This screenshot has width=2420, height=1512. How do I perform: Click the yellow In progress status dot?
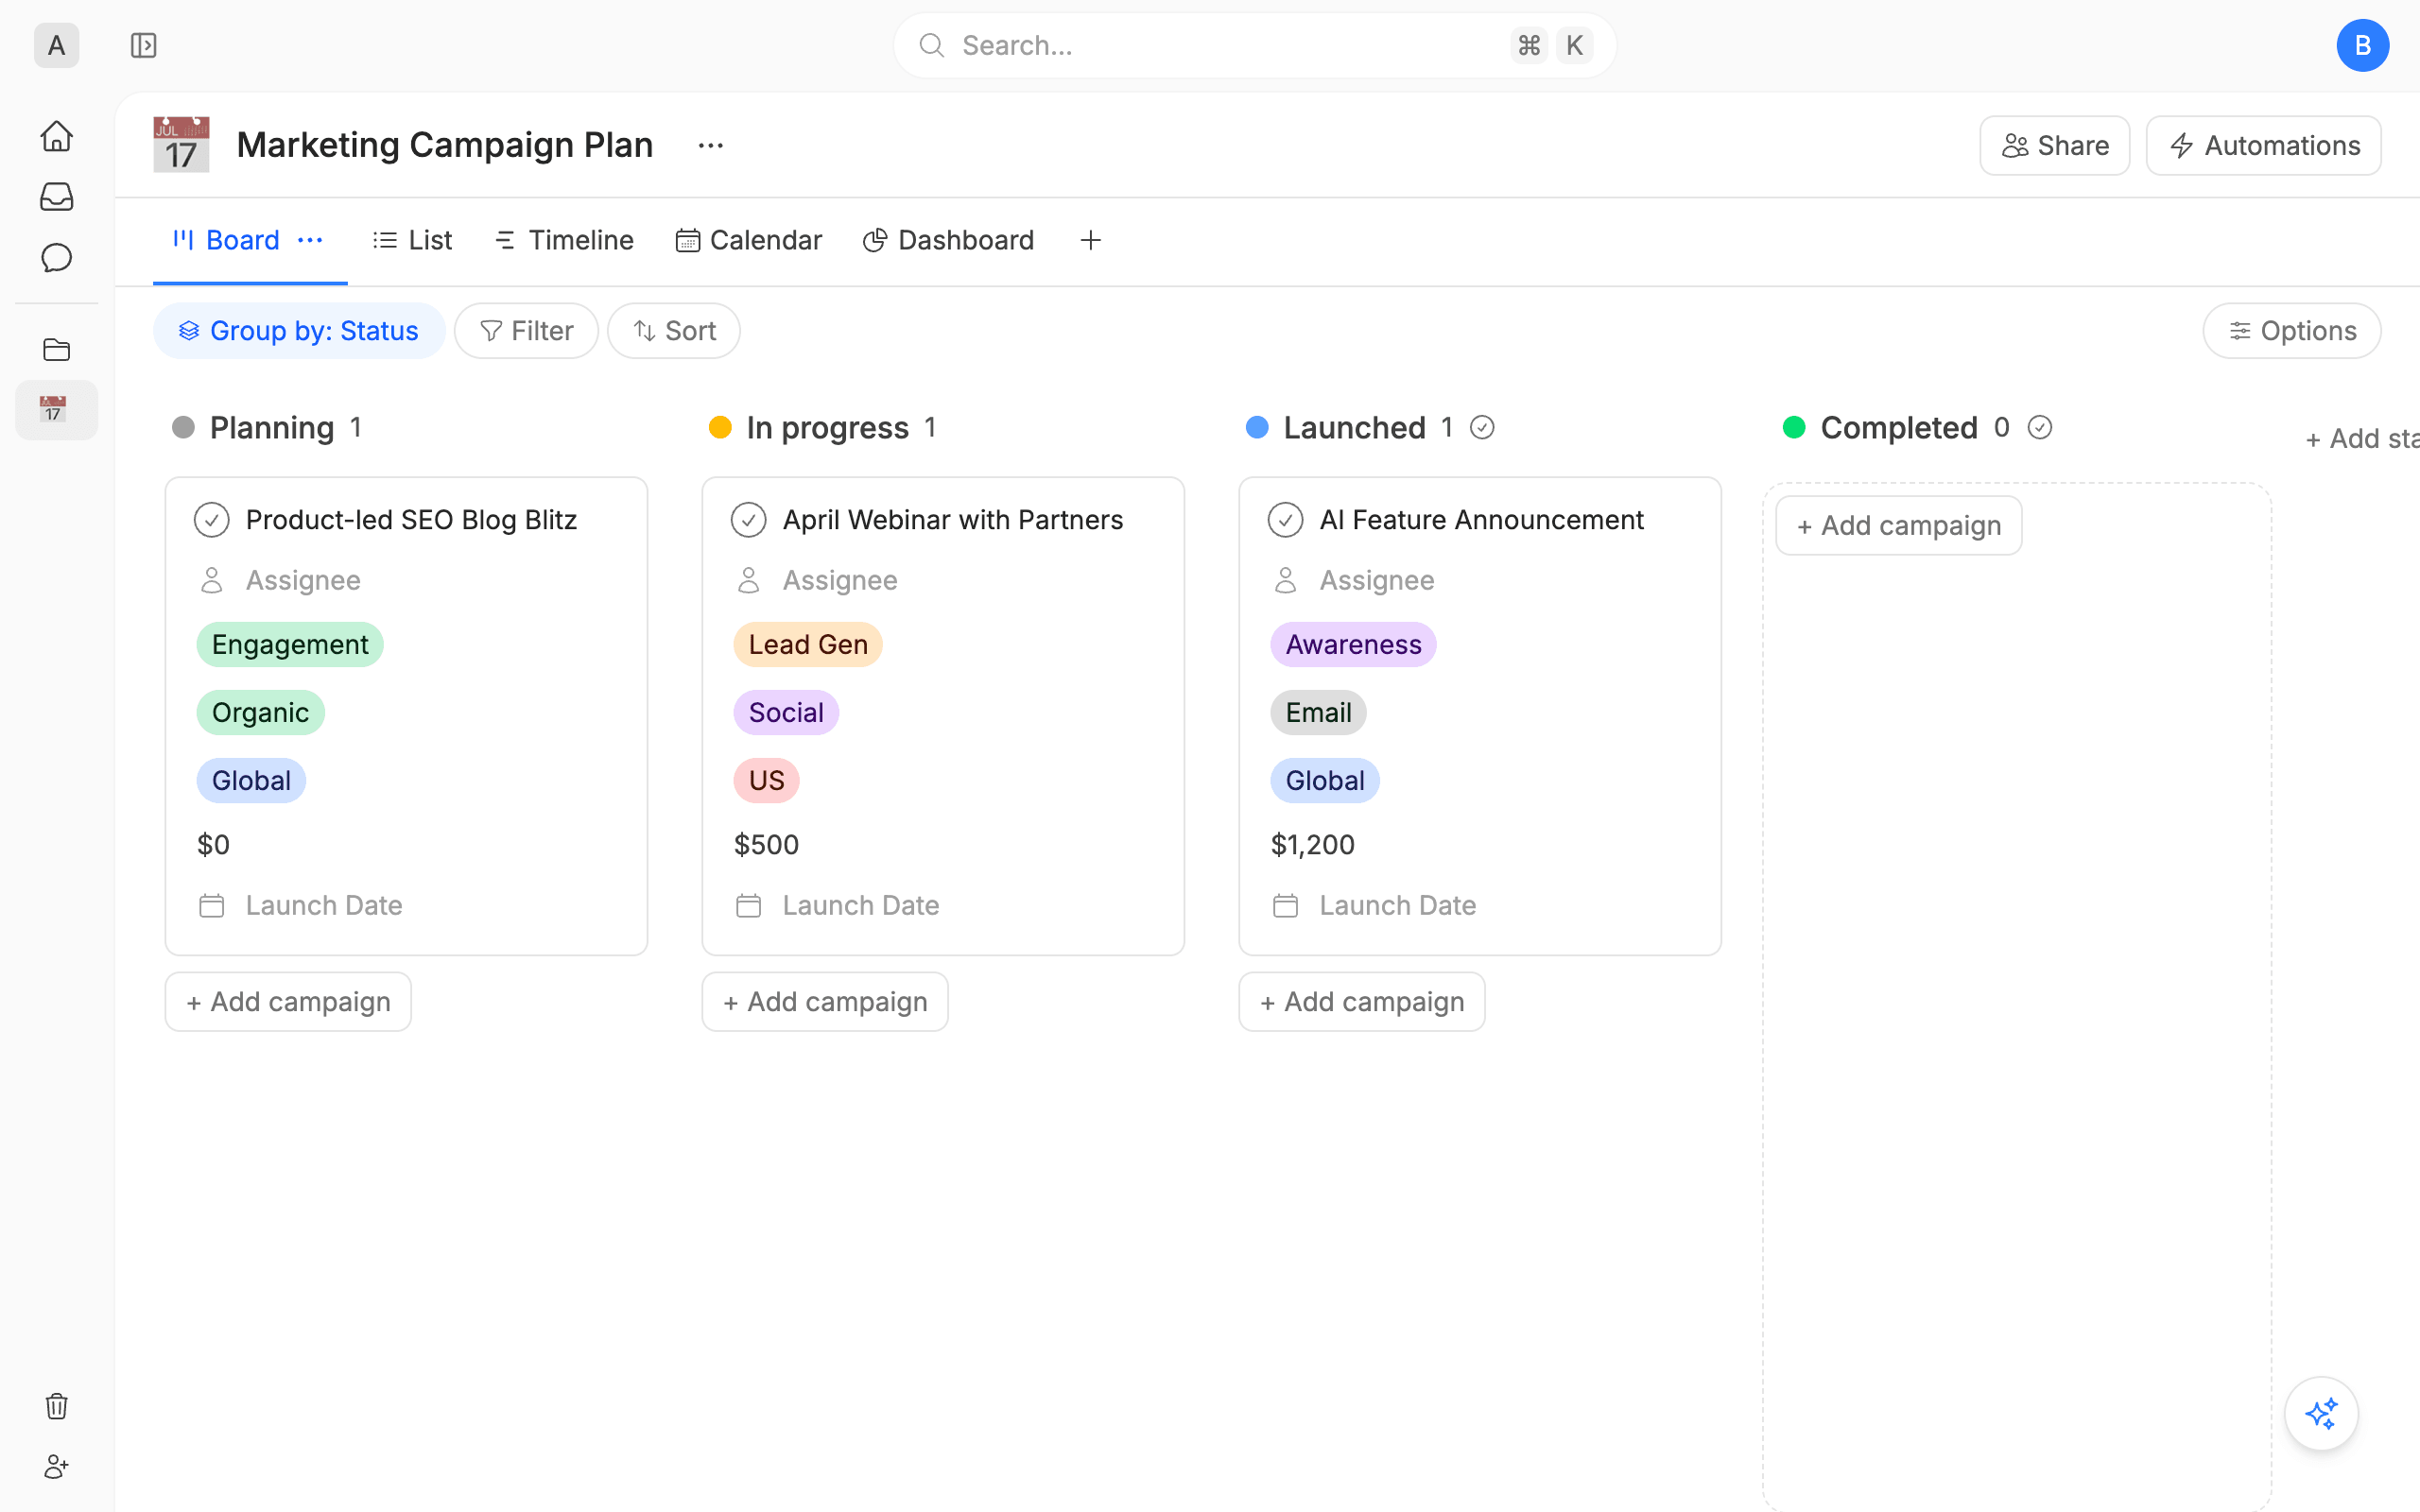tap(720, 428)
